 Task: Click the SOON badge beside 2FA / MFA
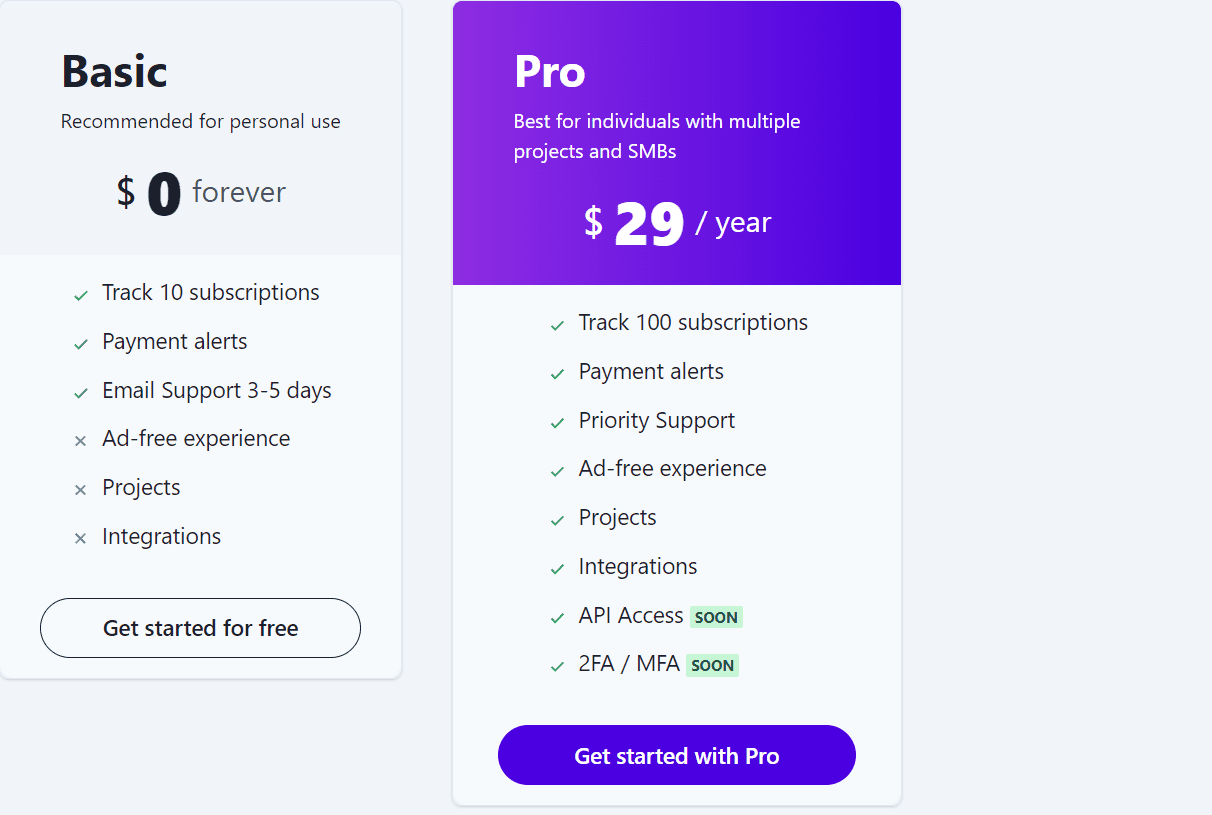712,665
